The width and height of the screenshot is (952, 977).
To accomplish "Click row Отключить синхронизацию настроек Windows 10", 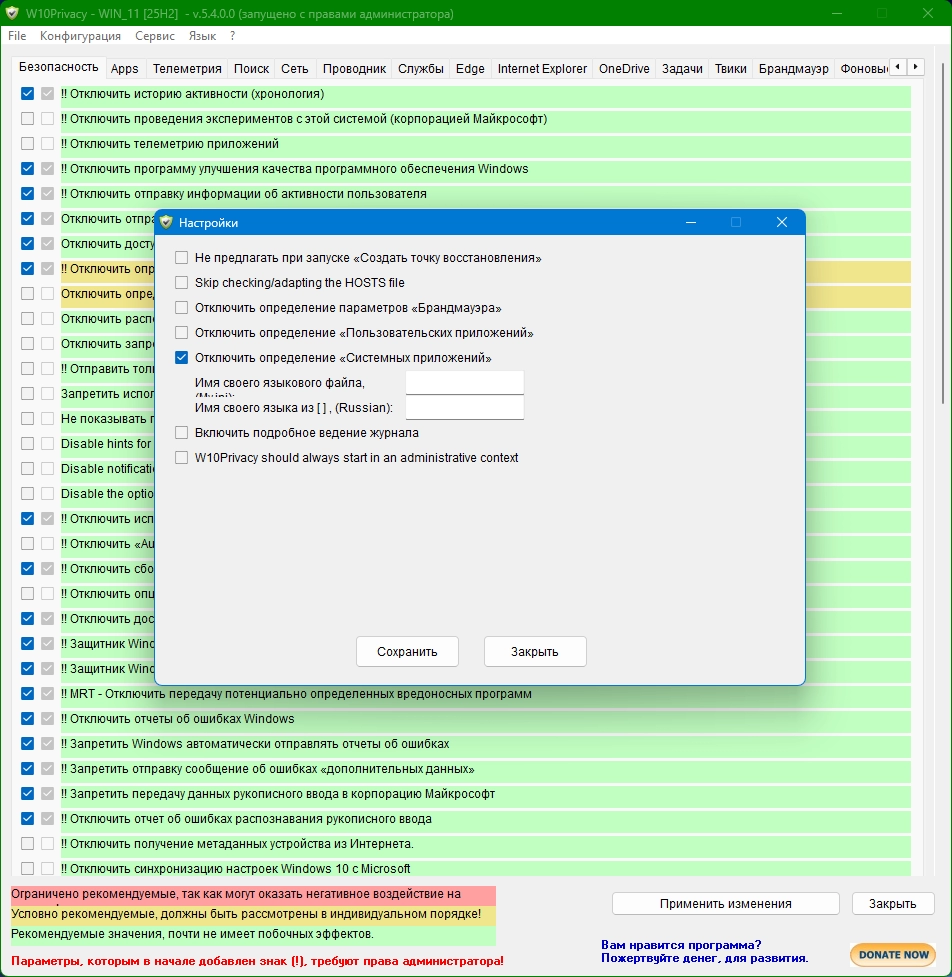I will pyautogui.click(x=485, y=867).
